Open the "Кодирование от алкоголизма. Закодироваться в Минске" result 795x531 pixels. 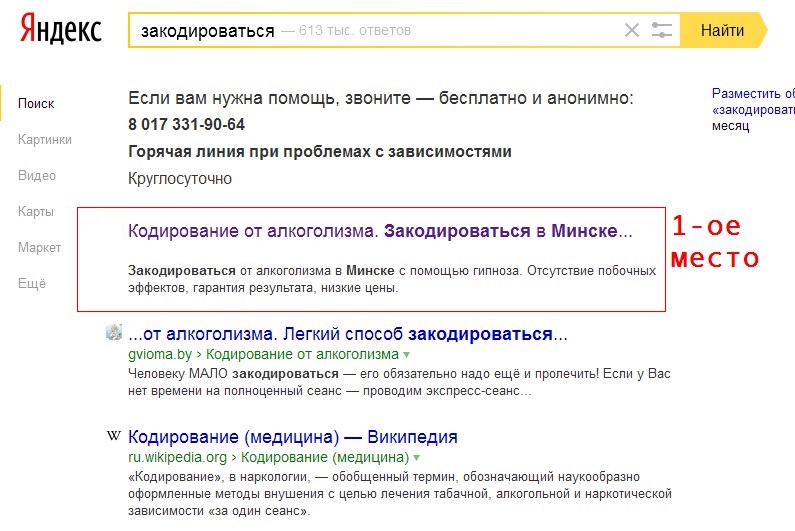click(x=380, y=231)
